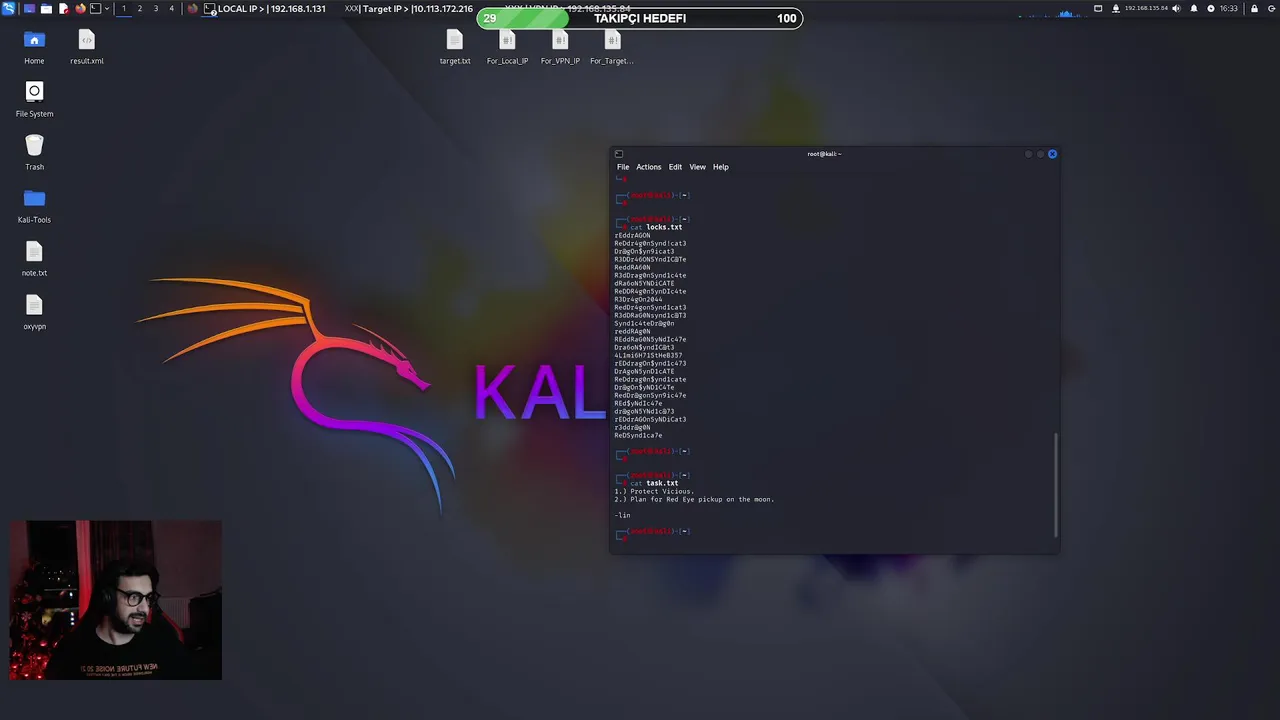Switch to workspace 4
1280x720 pixels.
click(x=172, y=8)
